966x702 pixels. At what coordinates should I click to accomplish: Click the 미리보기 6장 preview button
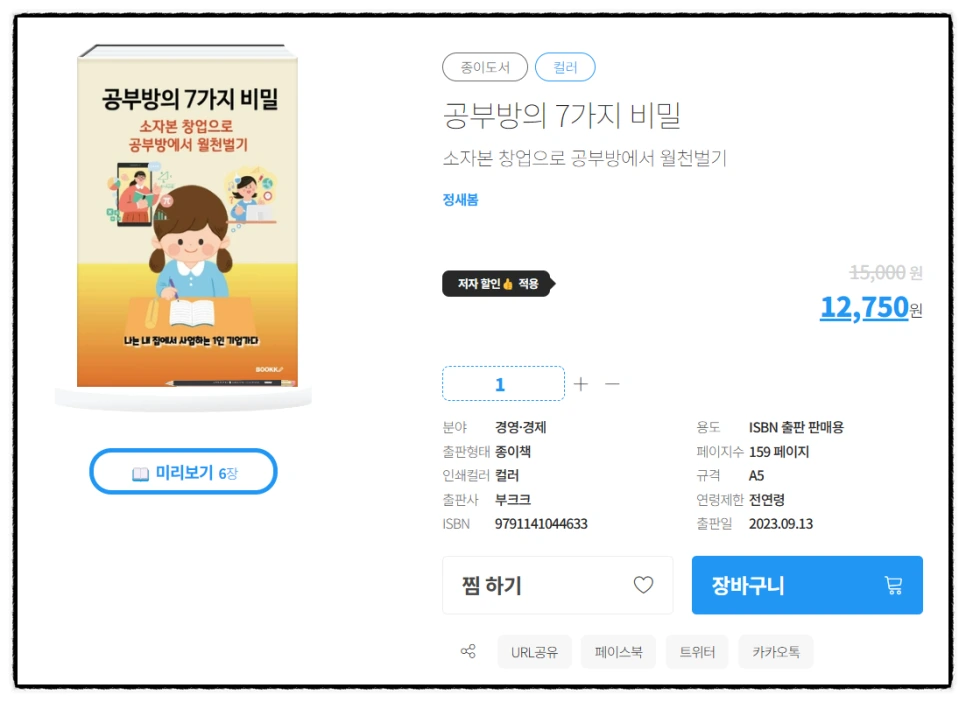click(x=184, y=471)
